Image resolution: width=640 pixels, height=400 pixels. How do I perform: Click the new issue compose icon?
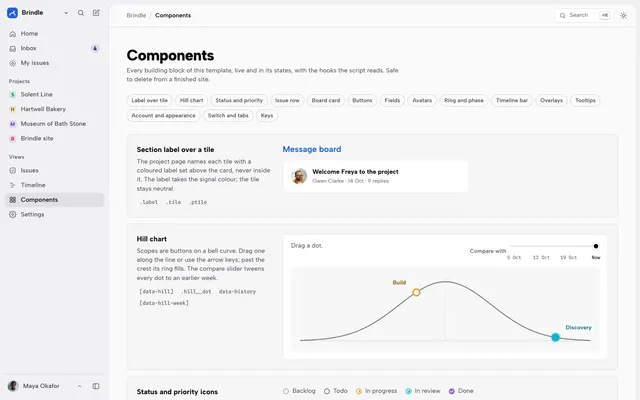click(96, 13)
